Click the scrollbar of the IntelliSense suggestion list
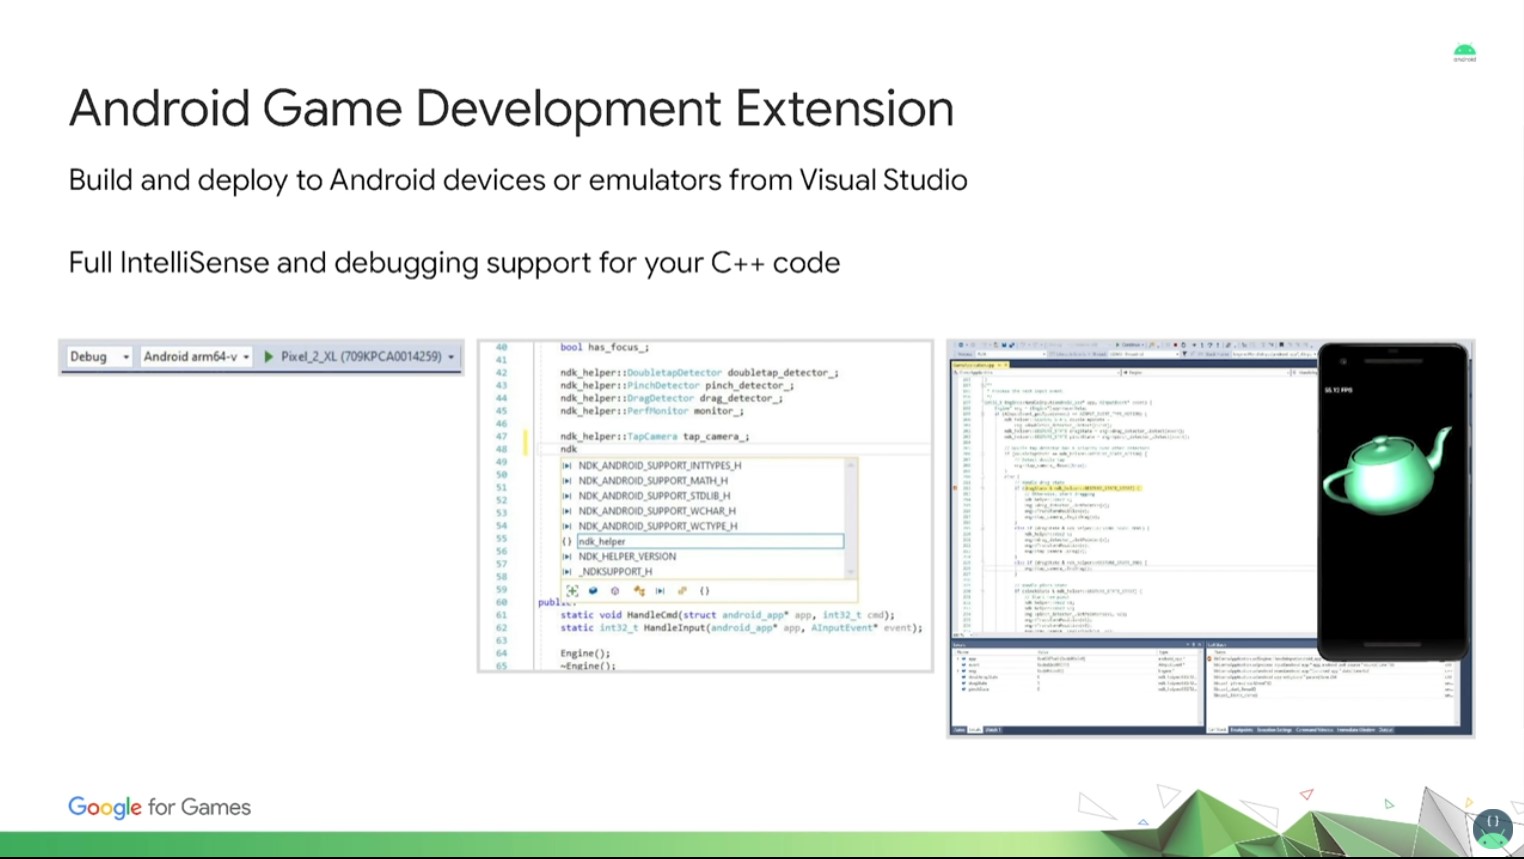The height and width of the screenshot is (859, 1524). (851, 520)
